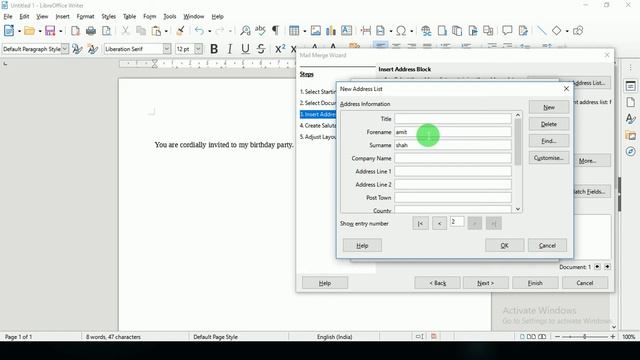Viewport: 640px width, 360px height.
Task: Click the Clone Formatting paintbrush icon
Action: tap(180, 31)
